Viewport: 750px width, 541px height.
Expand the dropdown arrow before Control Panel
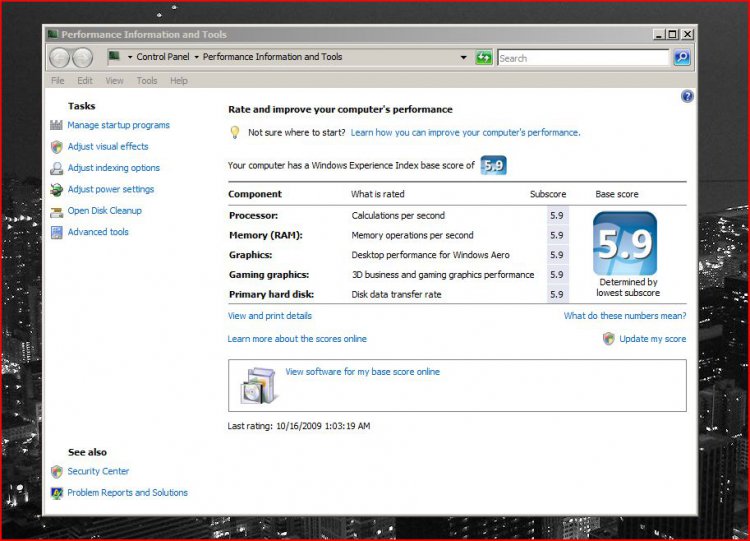(130, 57)
